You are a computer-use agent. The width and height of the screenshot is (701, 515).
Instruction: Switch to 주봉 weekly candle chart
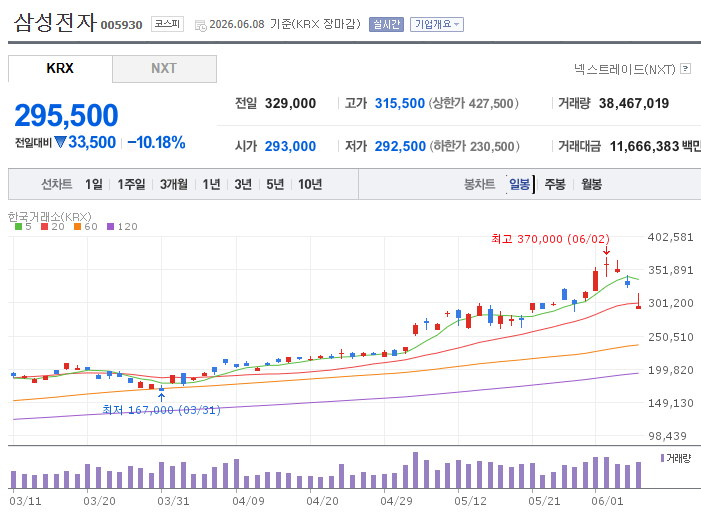(555, 184)
